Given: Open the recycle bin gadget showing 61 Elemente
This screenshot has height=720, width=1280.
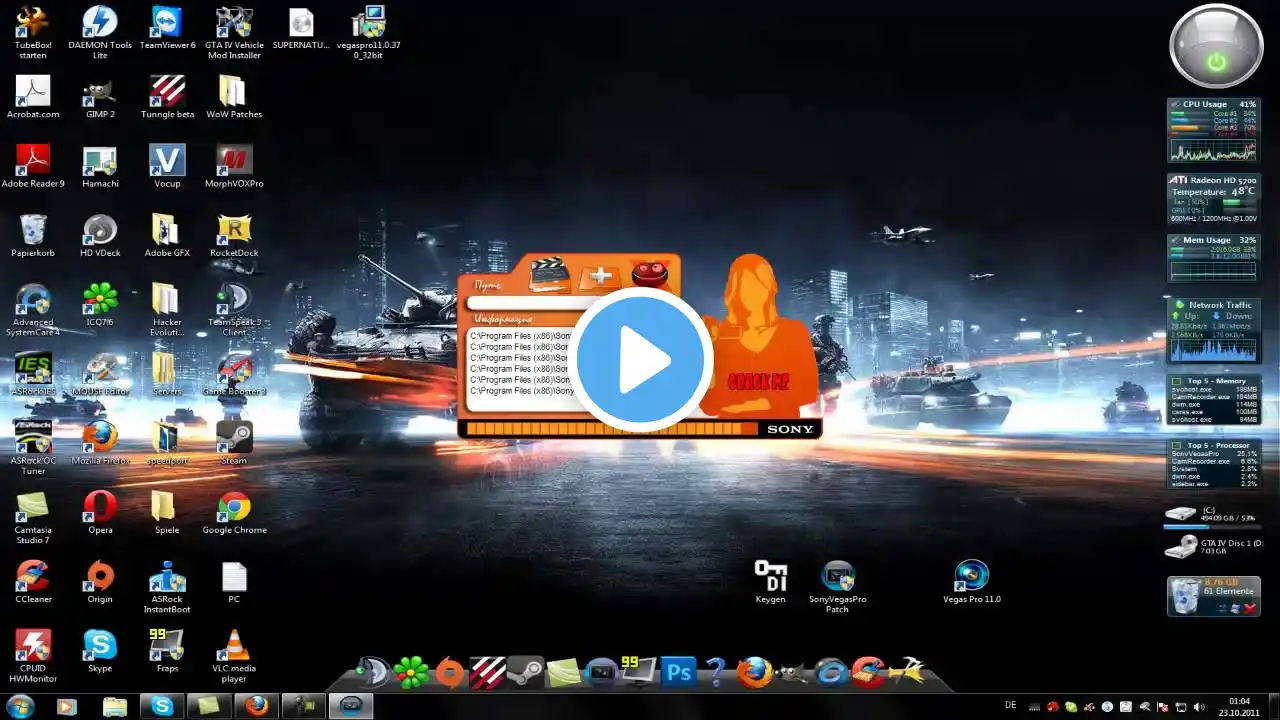Looking at the screenshot, I should click(1214, 596).
